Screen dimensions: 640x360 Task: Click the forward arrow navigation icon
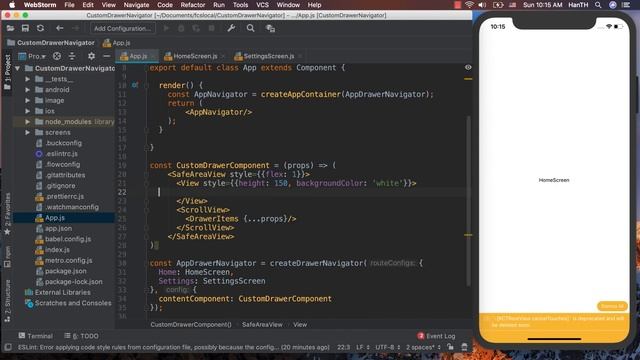coord(76,28)
